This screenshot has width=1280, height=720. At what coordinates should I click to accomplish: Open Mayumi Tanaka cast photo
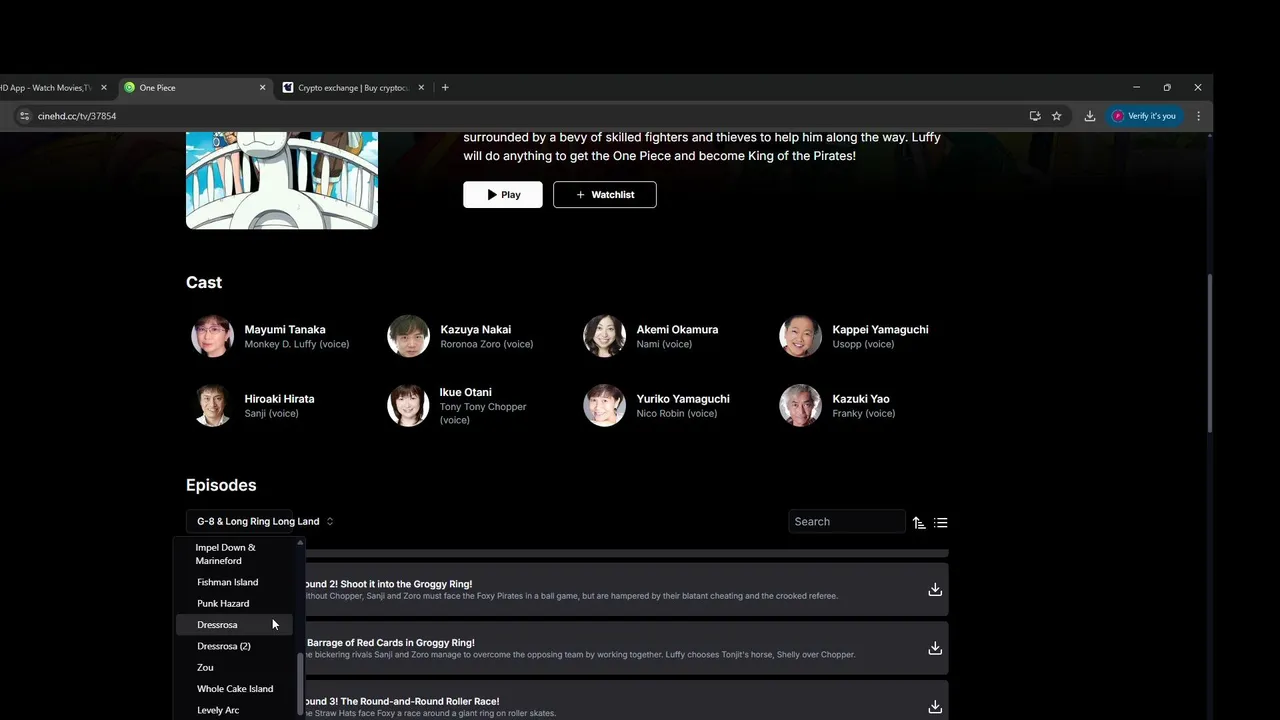(212, 336)
